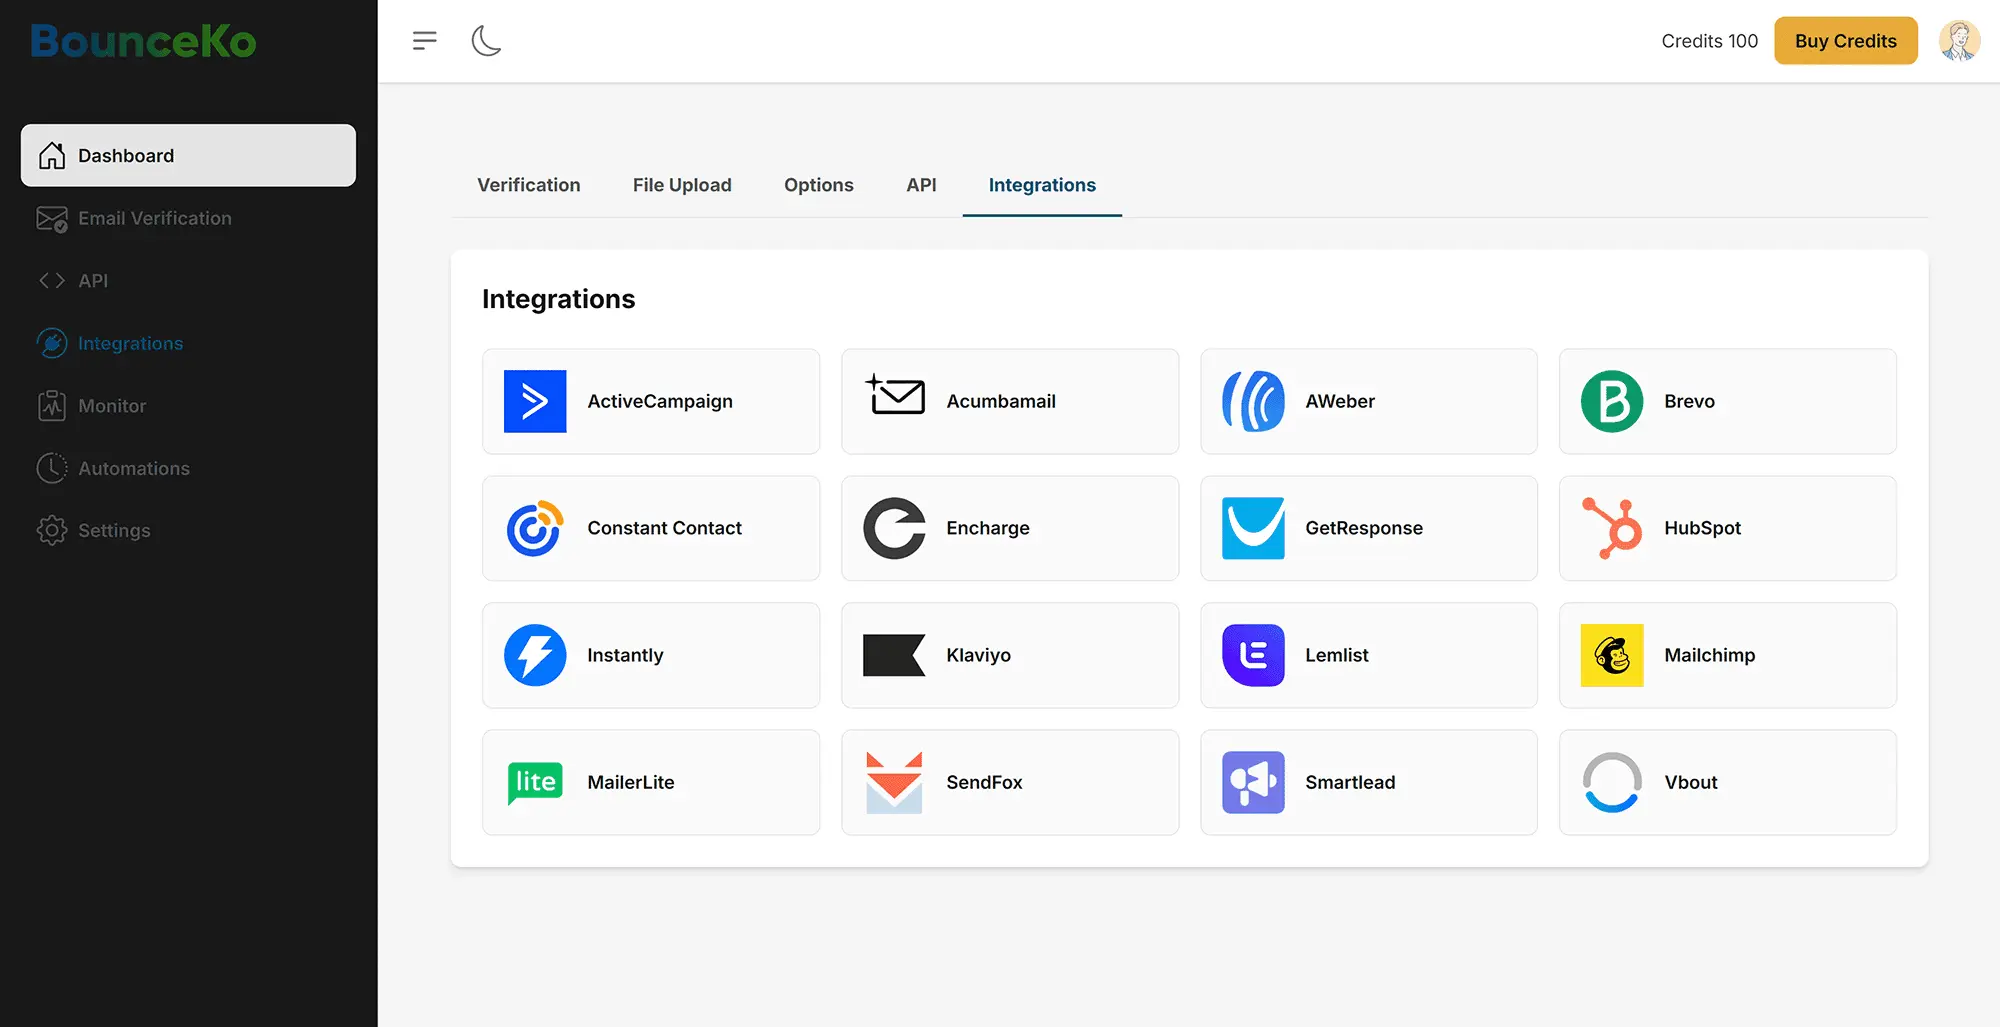
Task: Open the Klaviyo integration label
Action: (978, 655)
